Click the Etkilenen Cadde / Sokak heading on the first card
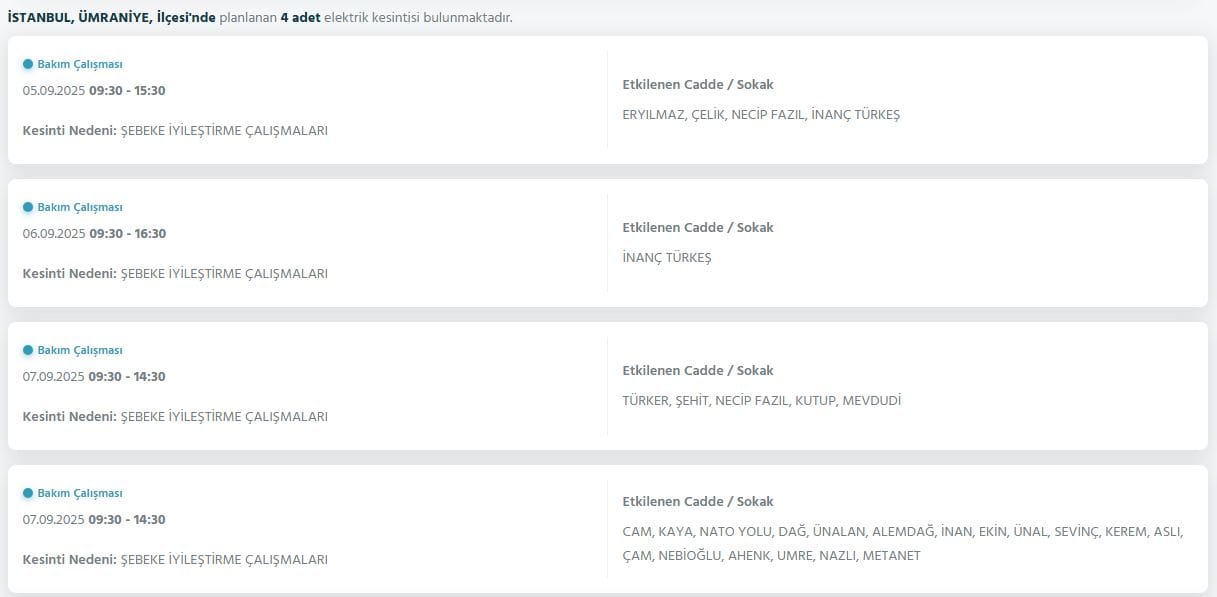The height and width of the screenshot is (597, 1217). pos(698,84)
